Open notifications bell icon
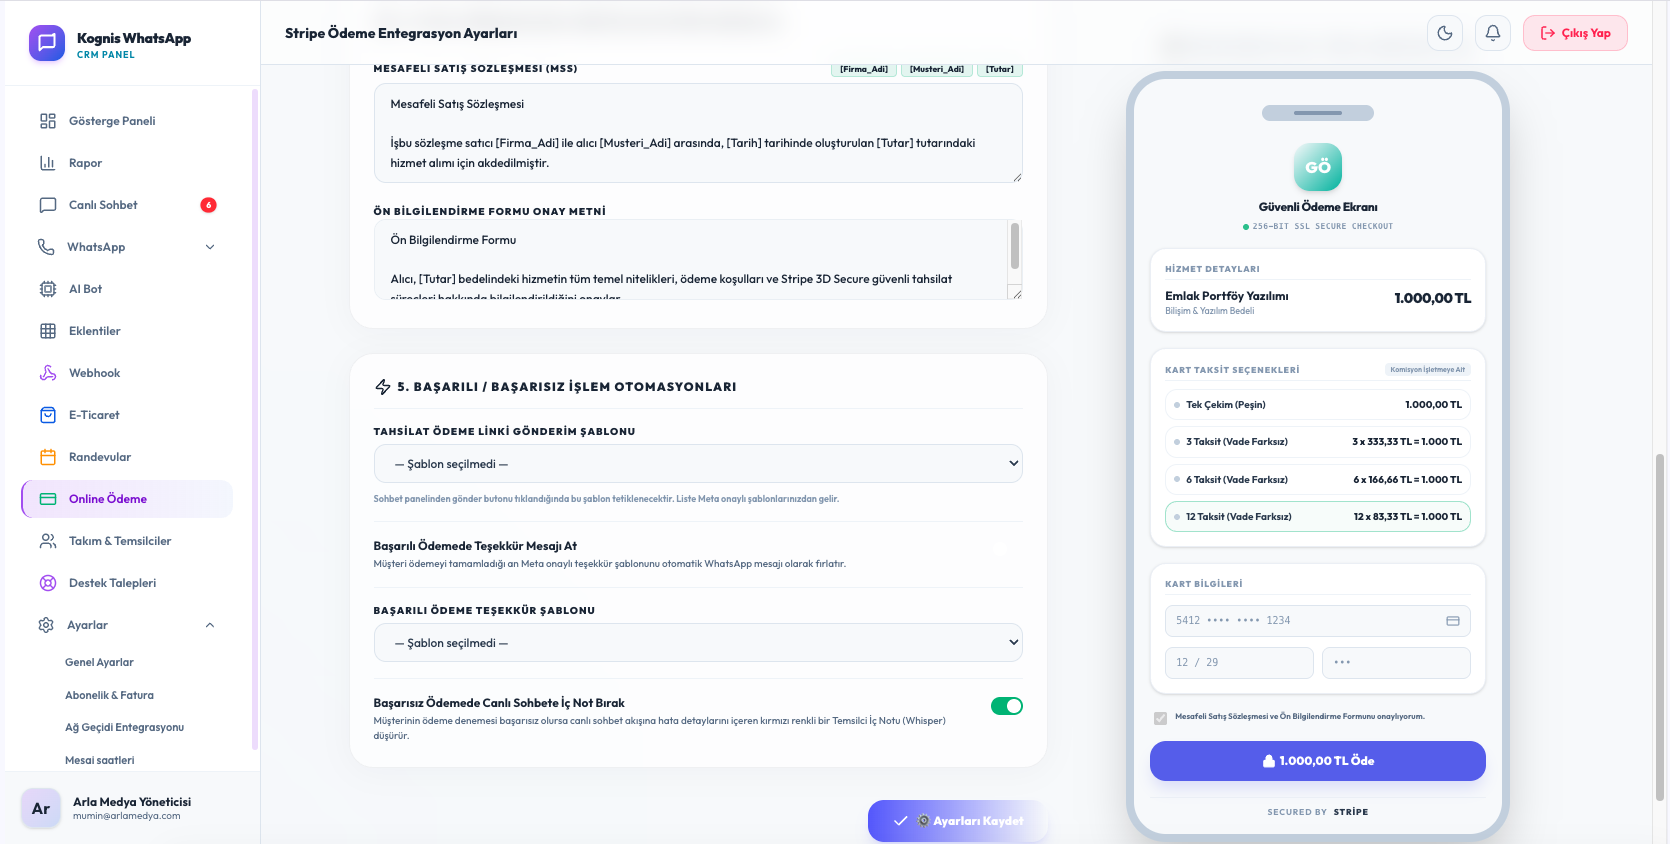Viewport: 1670px width, 844px height. [x=1493, y=33]
